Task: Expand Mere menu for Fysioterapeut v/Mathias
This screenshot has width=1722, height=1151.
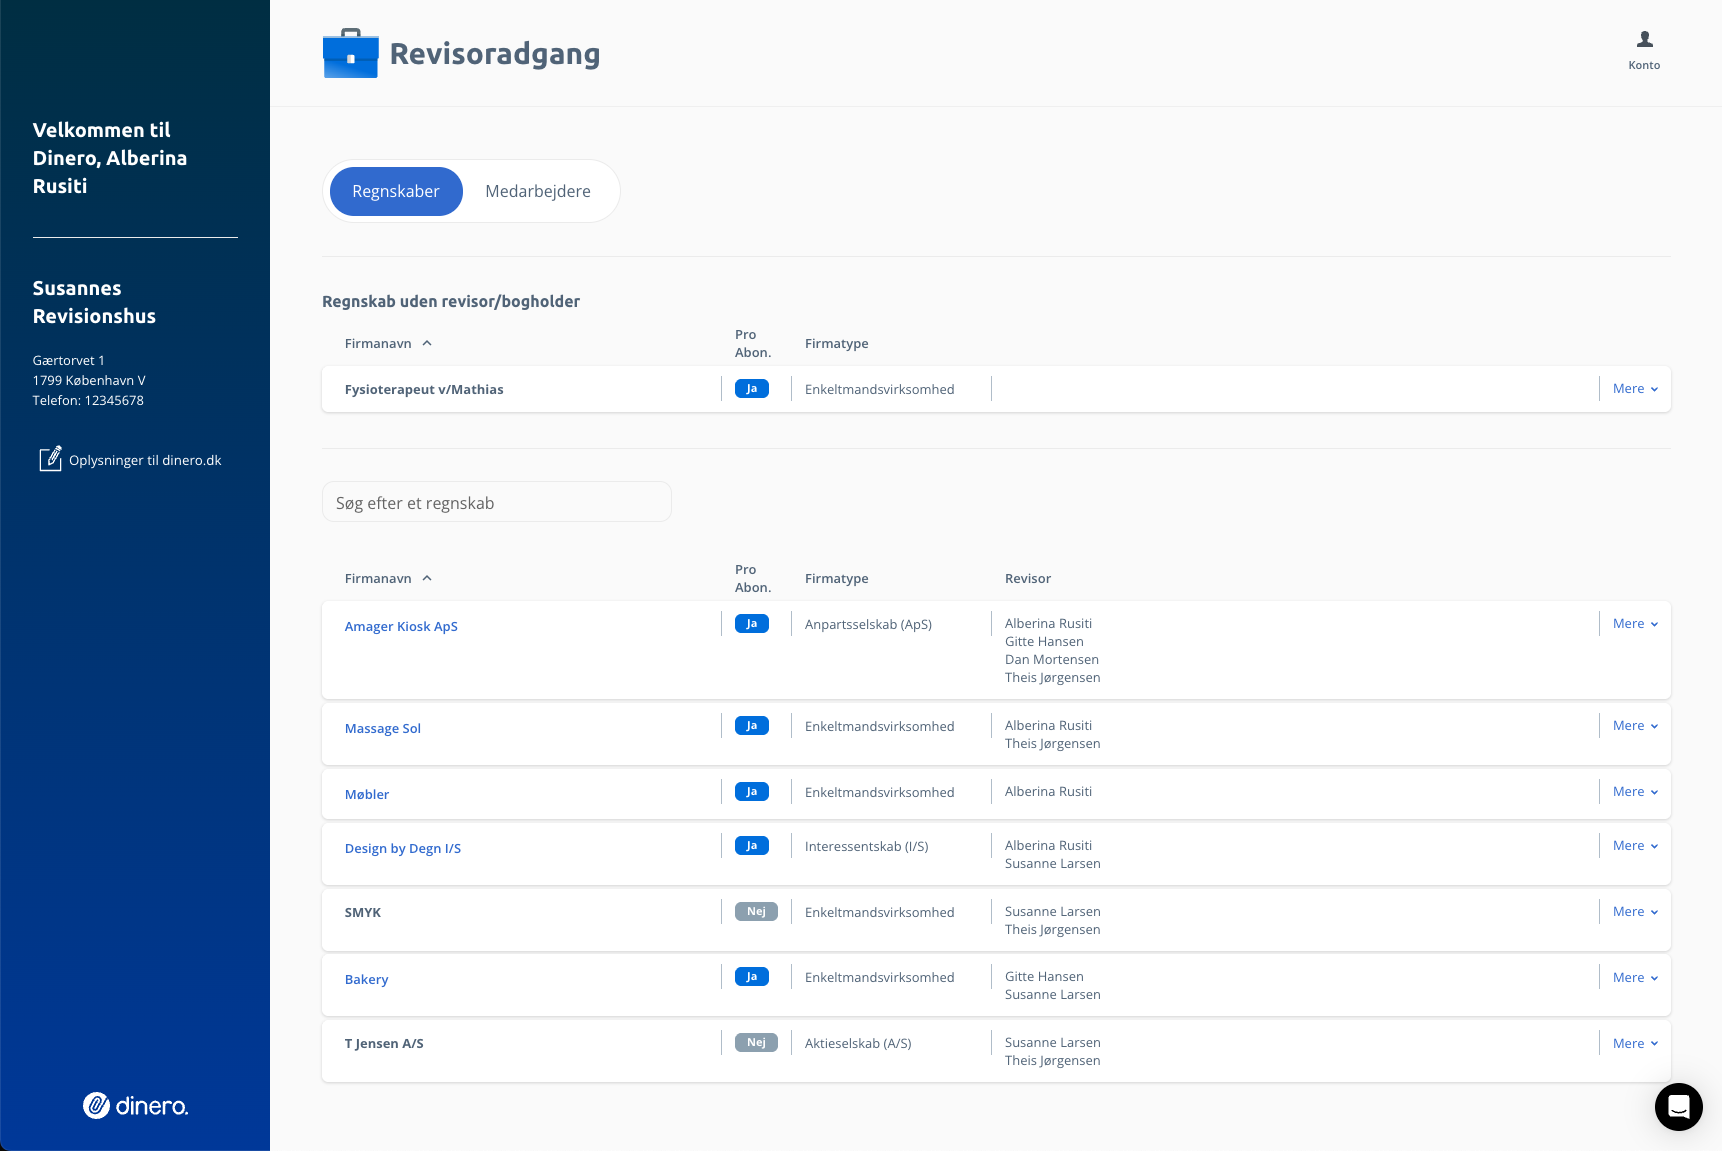Action: [1634, 389]
